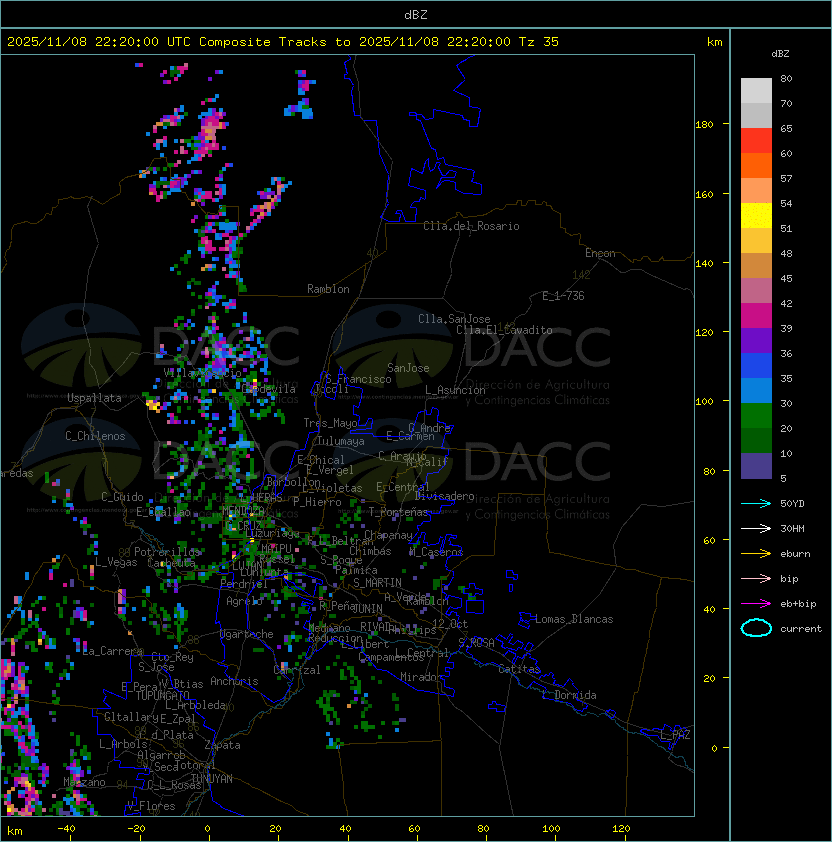Select the red 60 dBZ color swatch
This screenshot has height=842, width=832.
point(756,141)
